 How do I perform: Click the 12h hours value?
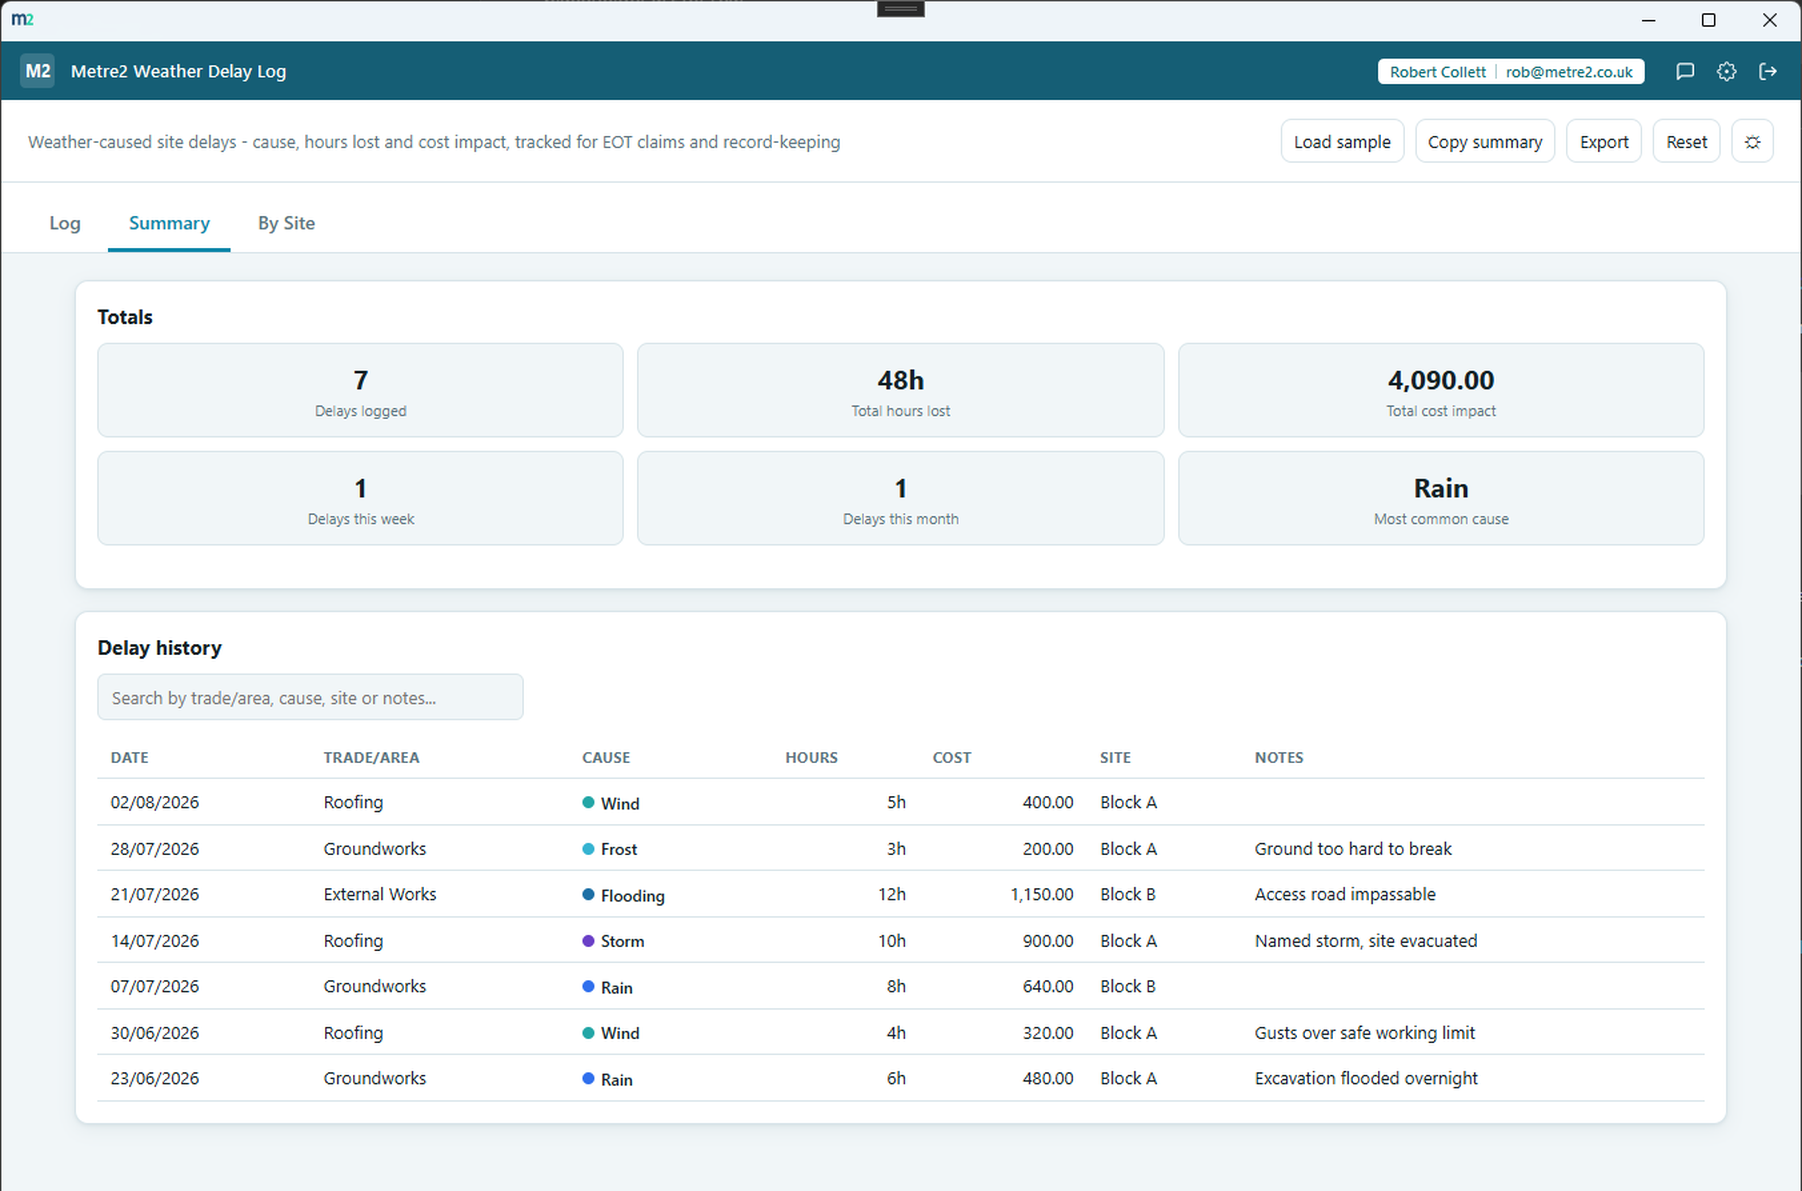click(x=892, y=894)
